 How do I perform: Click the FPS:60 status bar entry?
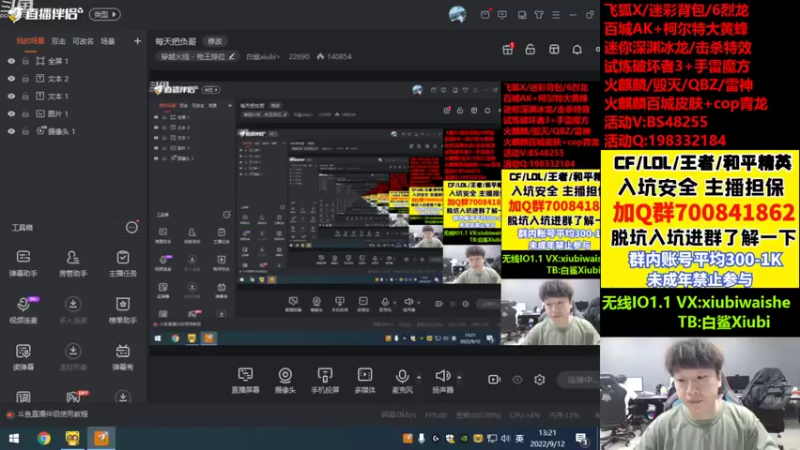click(436, 415)
